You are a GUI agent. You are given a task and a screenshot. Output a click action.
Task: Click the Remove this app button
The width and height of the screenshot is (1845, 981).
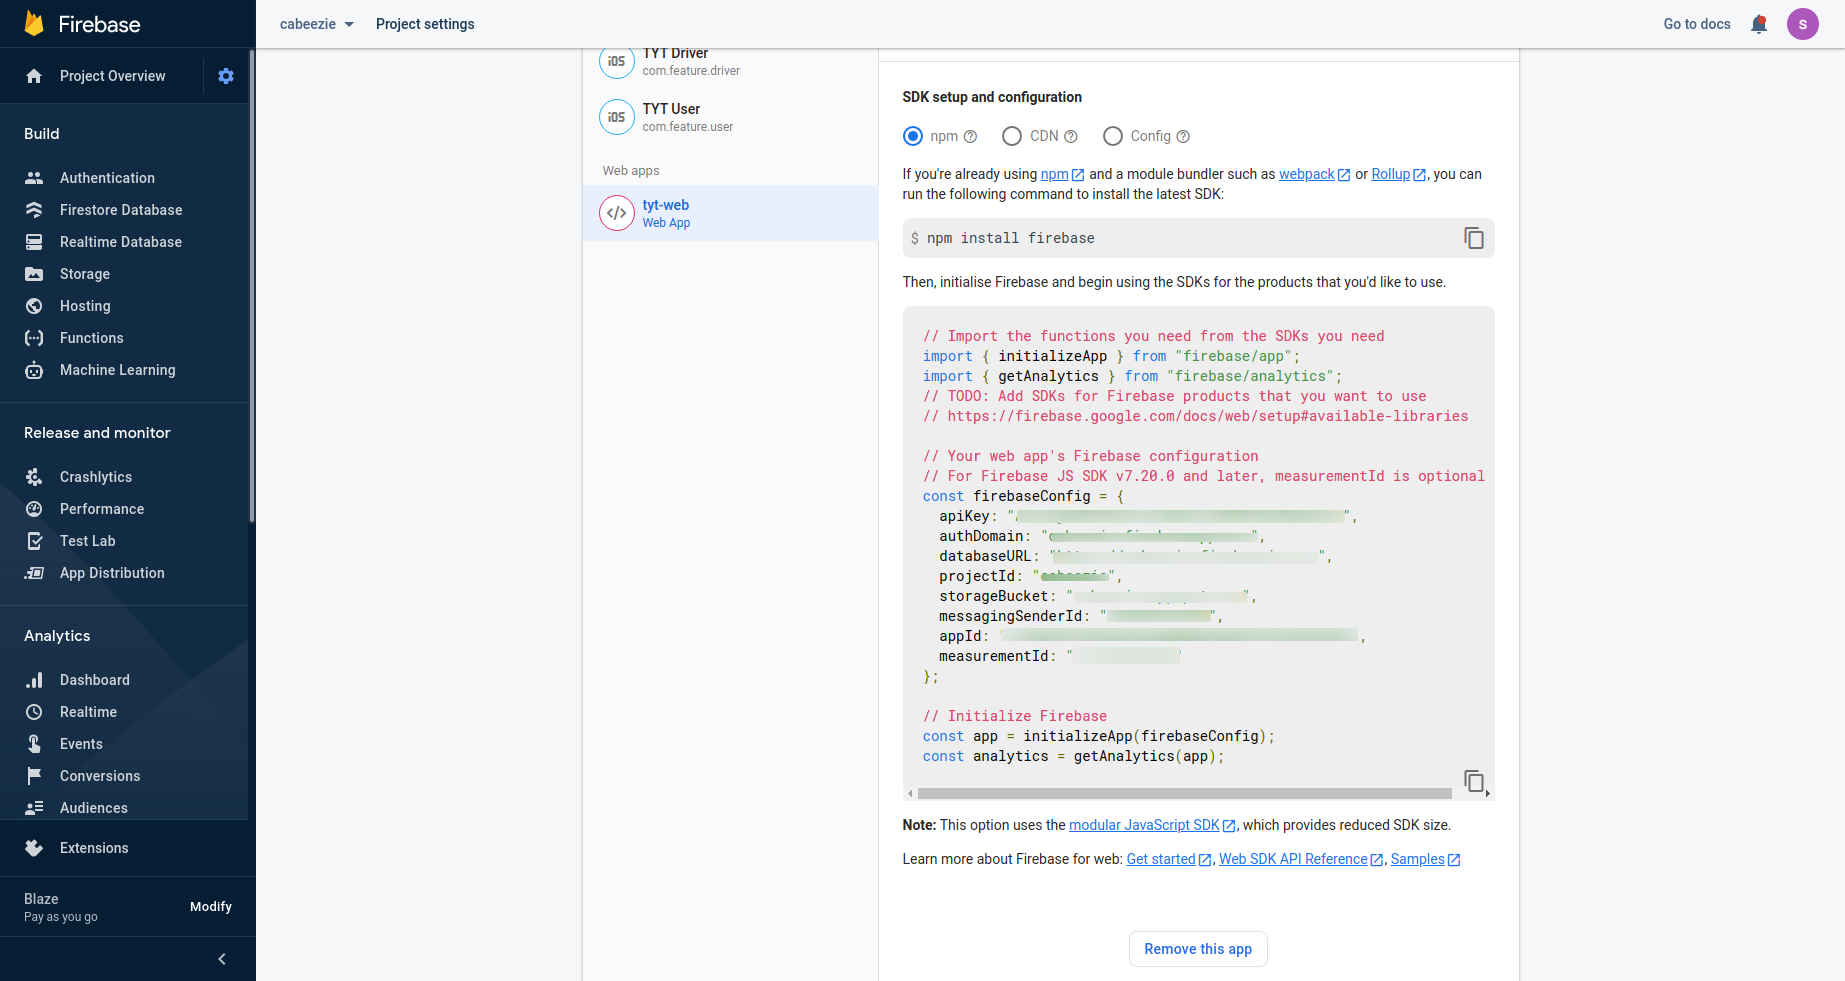tap(1197, 948)
